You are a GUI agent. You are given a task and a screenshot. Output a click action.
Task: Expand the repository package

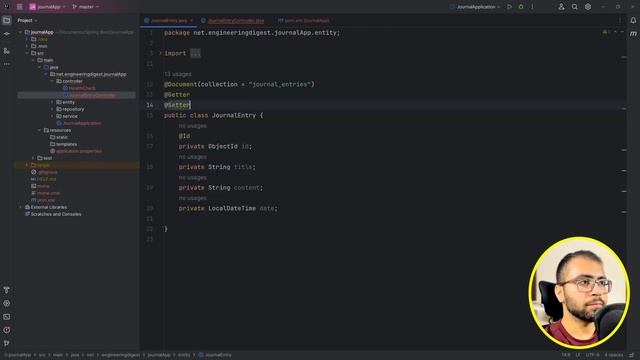coord(52,109)
